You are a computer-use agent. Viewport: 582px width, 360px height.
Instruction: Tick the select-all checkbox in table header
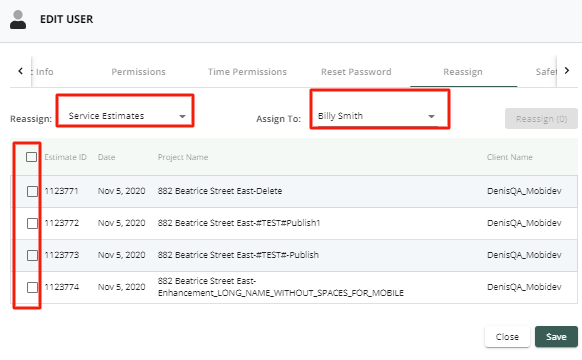32,157
